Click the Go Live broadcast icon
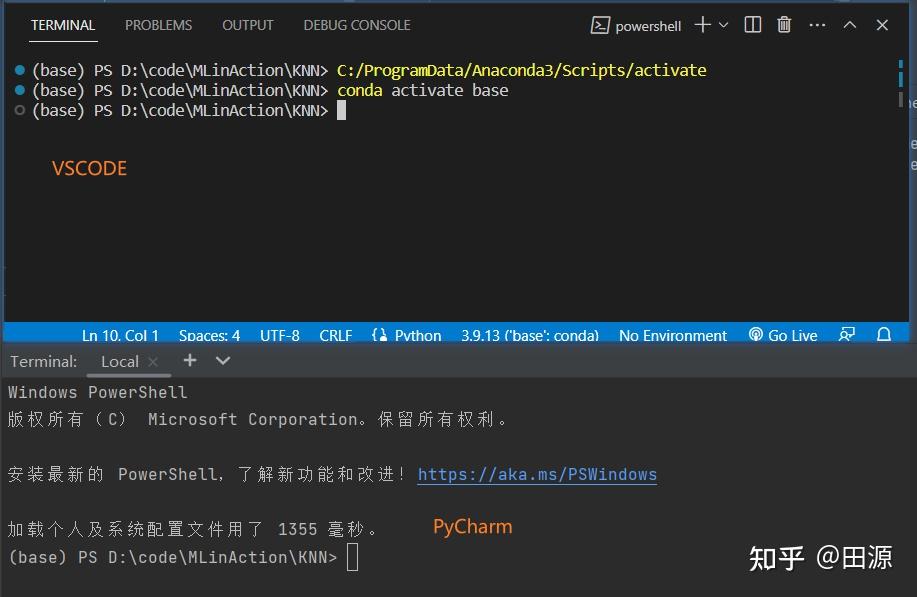 coord(757,335)
